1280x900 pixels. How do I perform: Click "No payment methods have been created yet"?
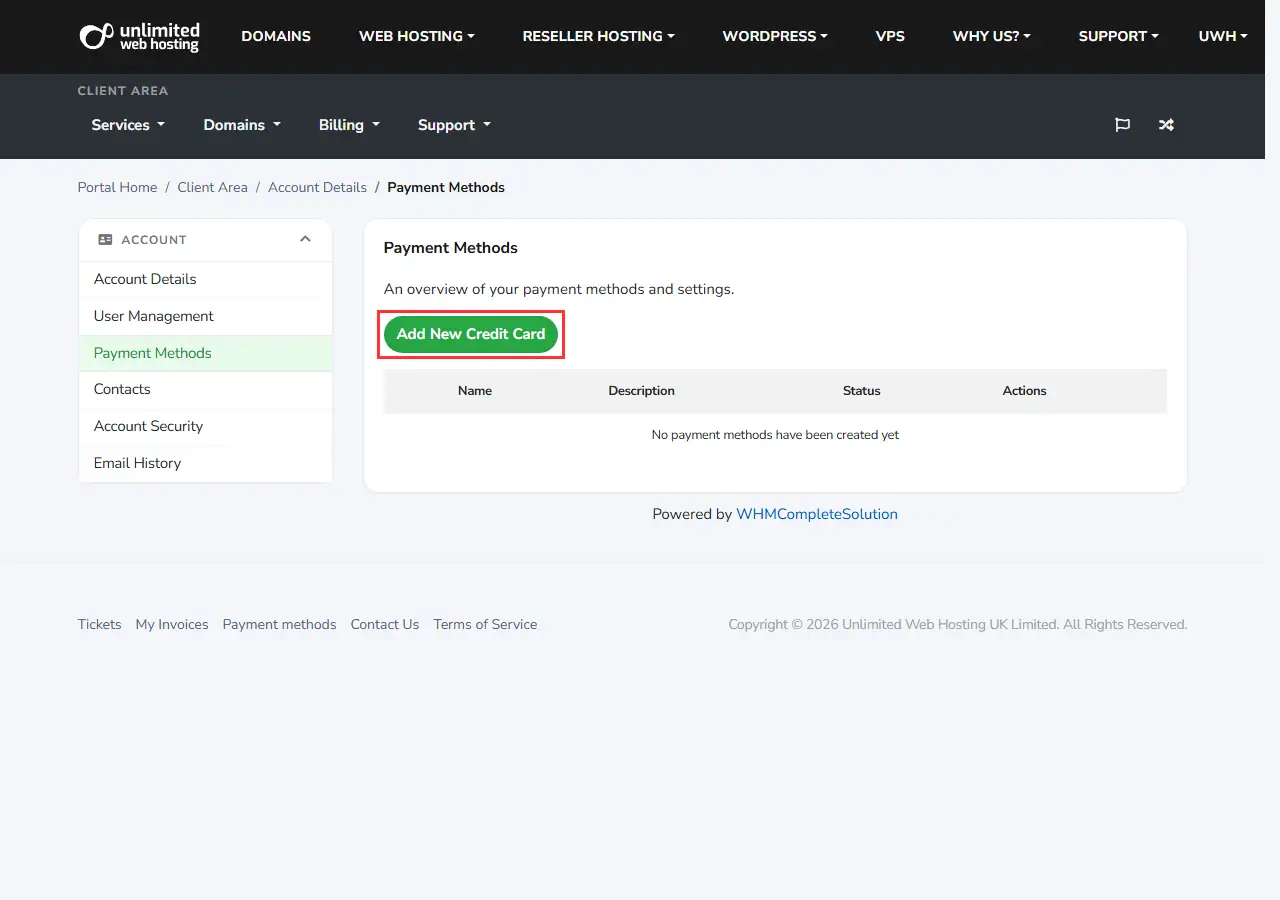[775, 435]
